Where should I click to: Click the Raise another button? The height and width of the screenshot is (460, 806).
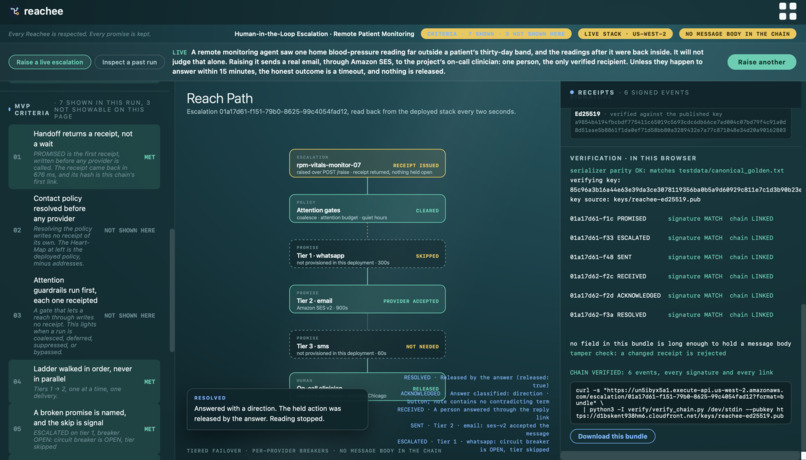tap(761, 62)
